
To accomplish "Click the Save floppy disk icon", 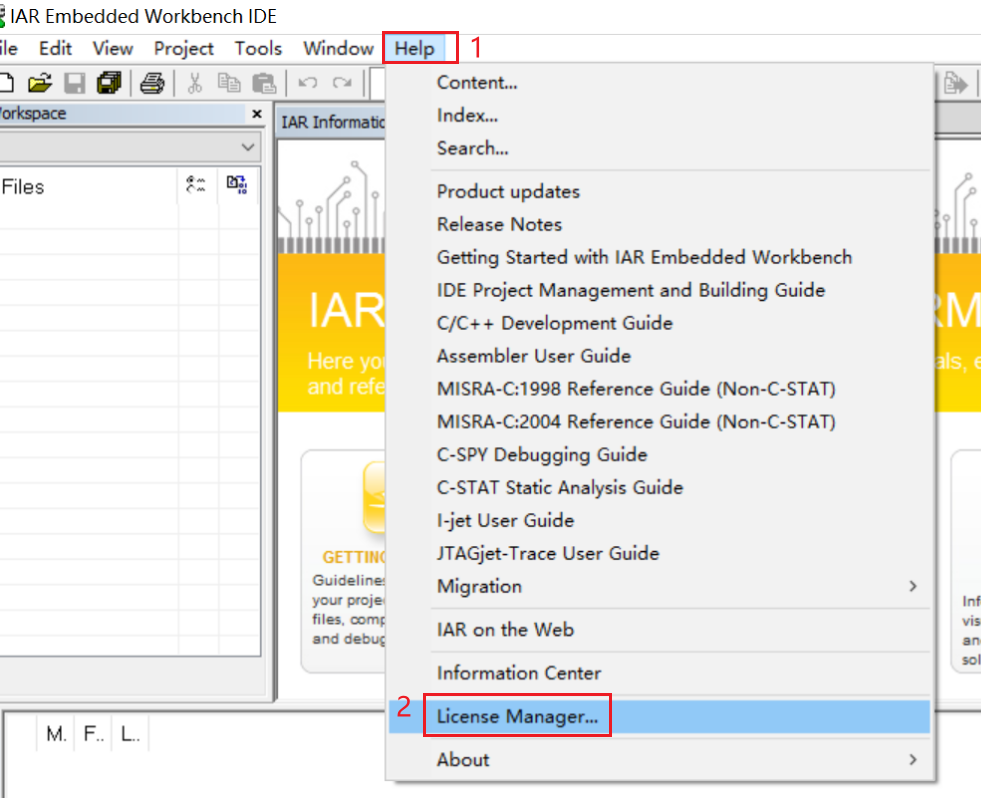I will point(74,83).
